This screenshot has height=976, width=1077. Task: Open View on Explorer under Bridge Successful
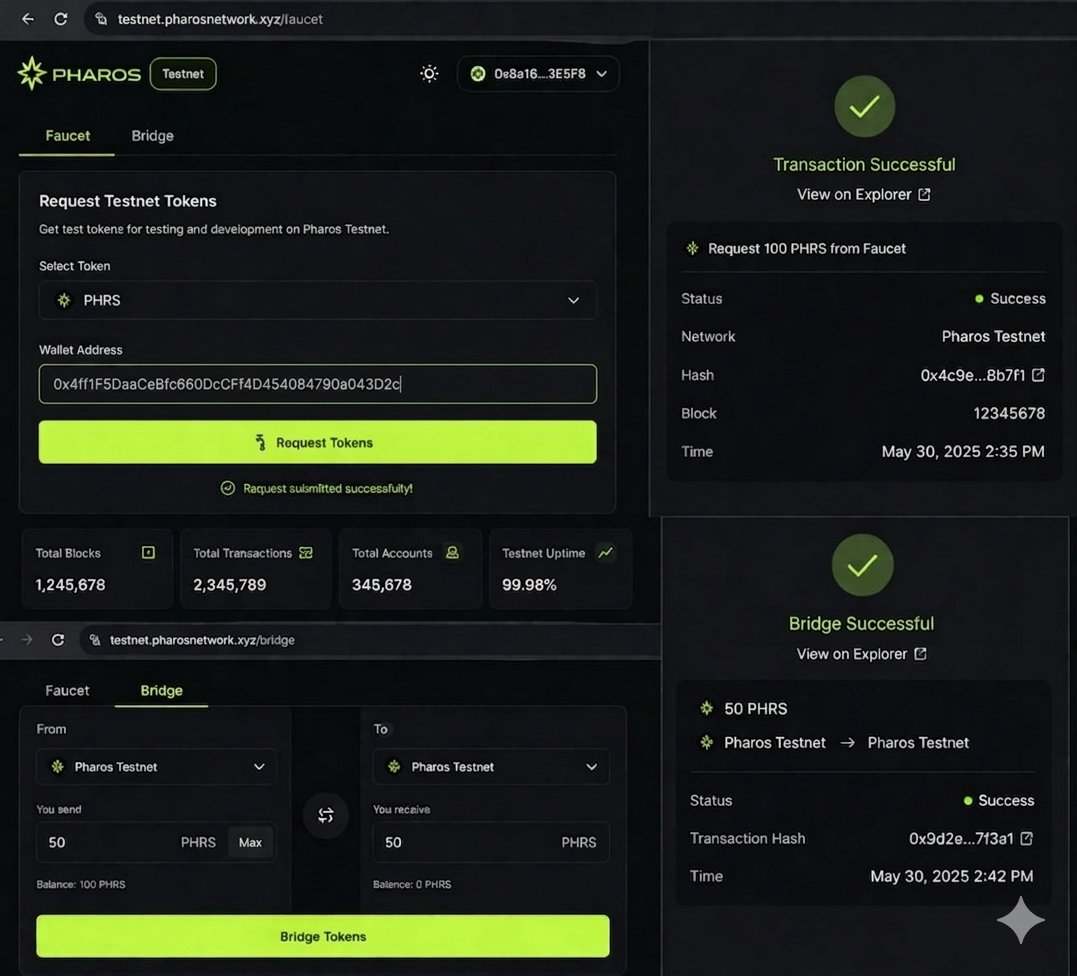pos(861,654)
